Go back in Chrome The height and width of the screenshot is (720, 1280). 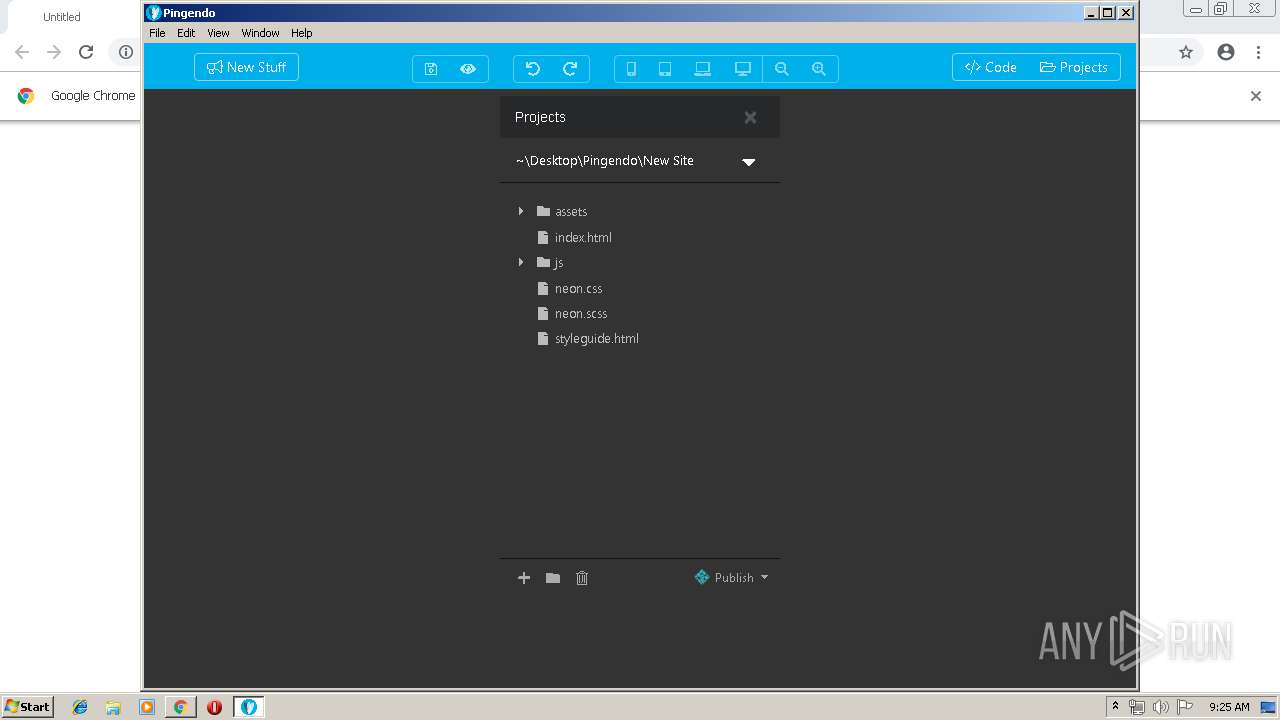coord(22,52)
